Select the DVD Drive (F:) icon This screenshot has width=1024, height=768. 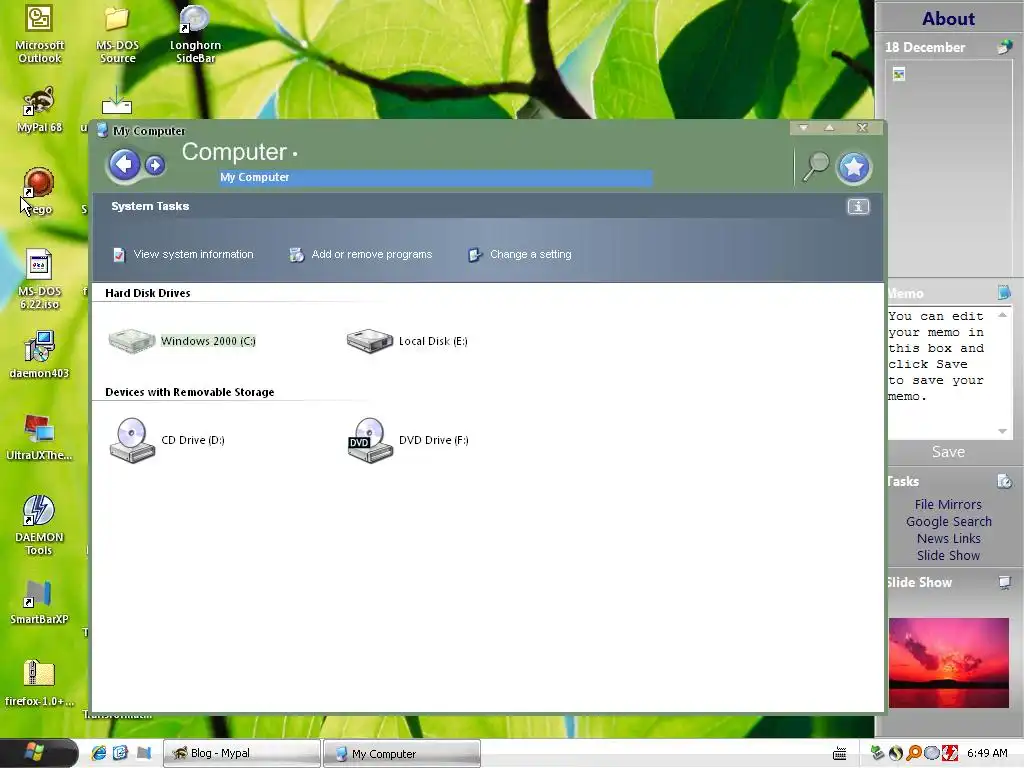(370, 440)
